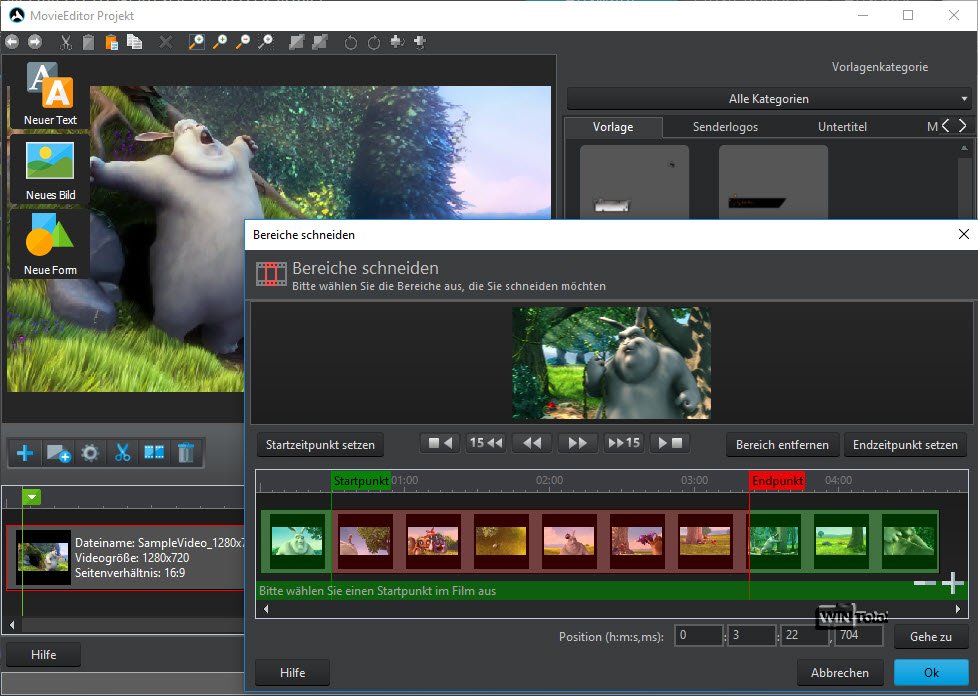This screenshot has width=978, height=696.
Task: Click the seconds position input field
Action: pos(804,636)
